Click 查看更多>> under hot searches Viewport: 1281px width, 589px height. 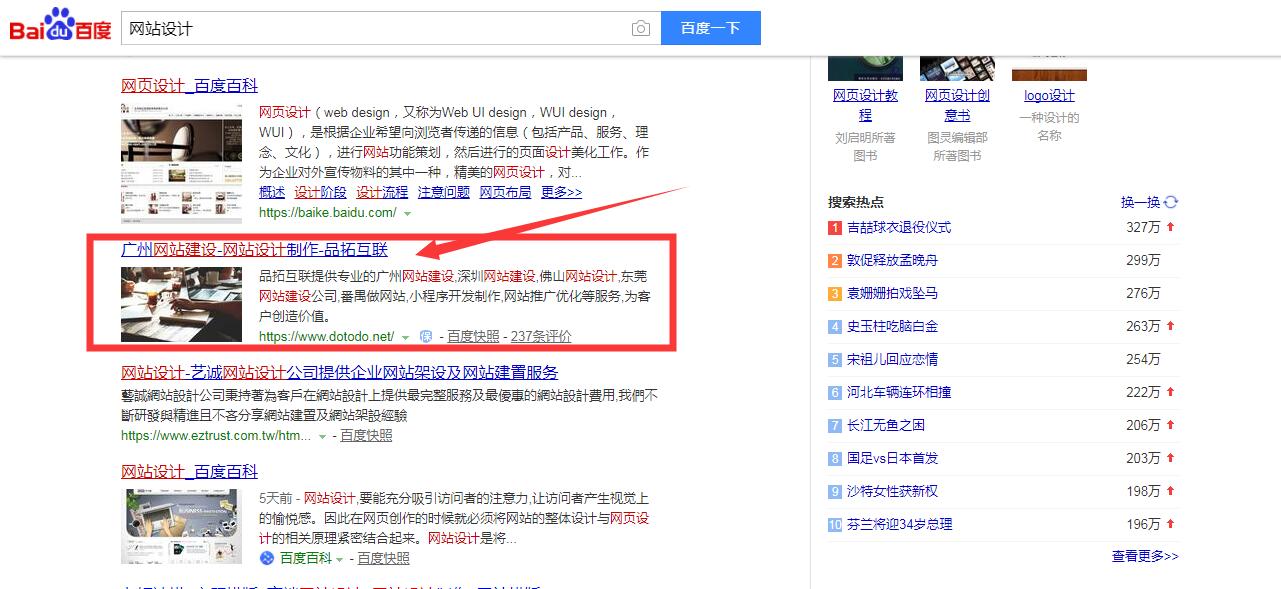(x=1145, y=556)
